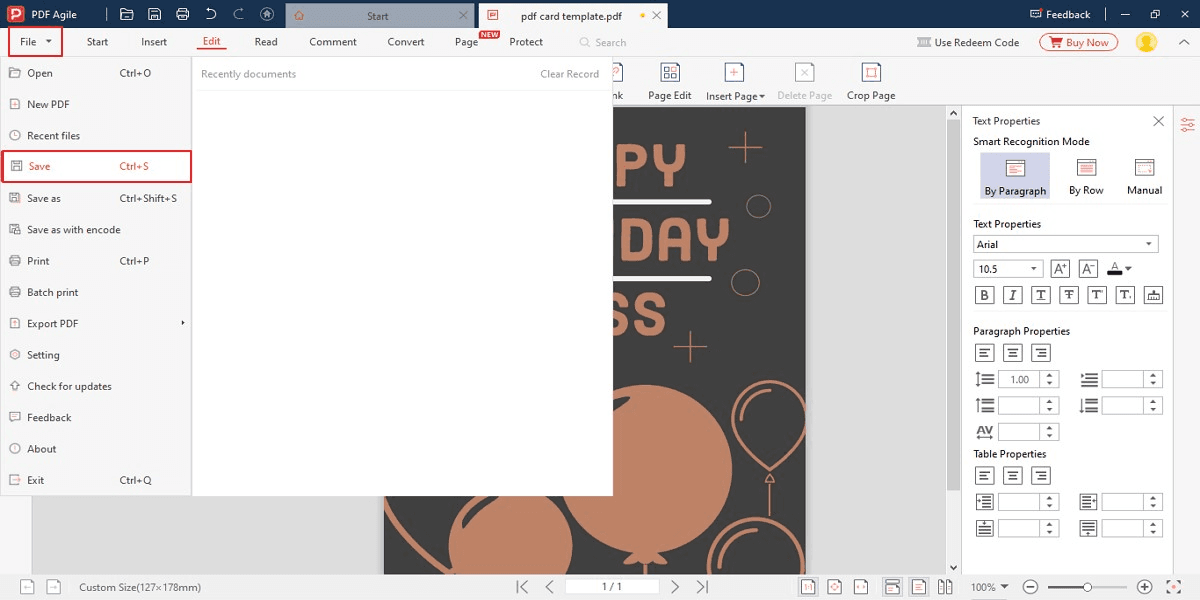
Task: Expand the Insert Page dropdown
Action: point(761,96)
